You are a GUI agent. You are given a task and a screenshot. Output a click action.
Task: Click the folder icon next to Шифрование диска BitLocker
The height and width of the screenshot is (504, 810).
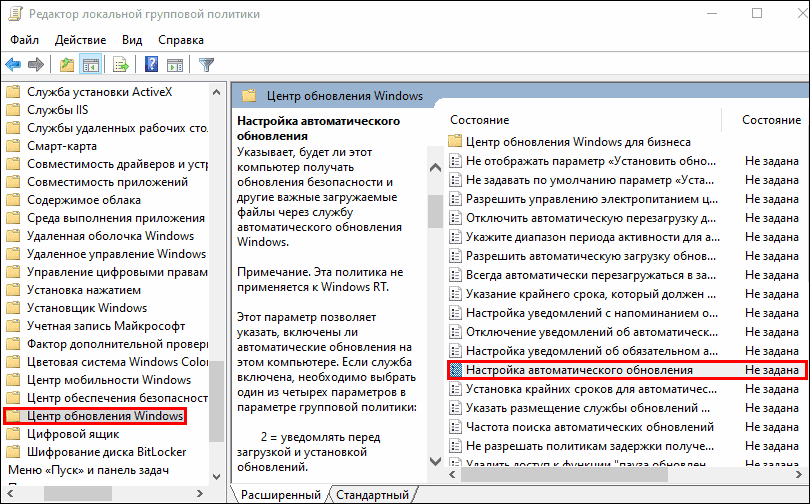tap(13, 452)
